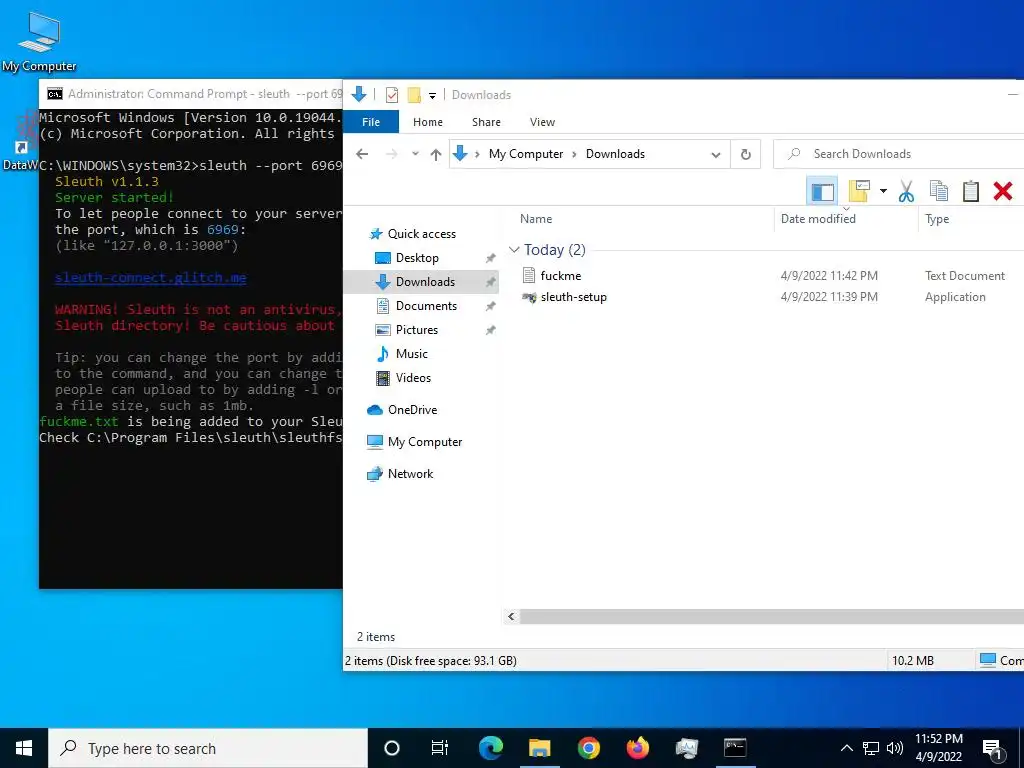Open Task View on the taskbar
The image size is (1024, 768).
tap(440, 748)
